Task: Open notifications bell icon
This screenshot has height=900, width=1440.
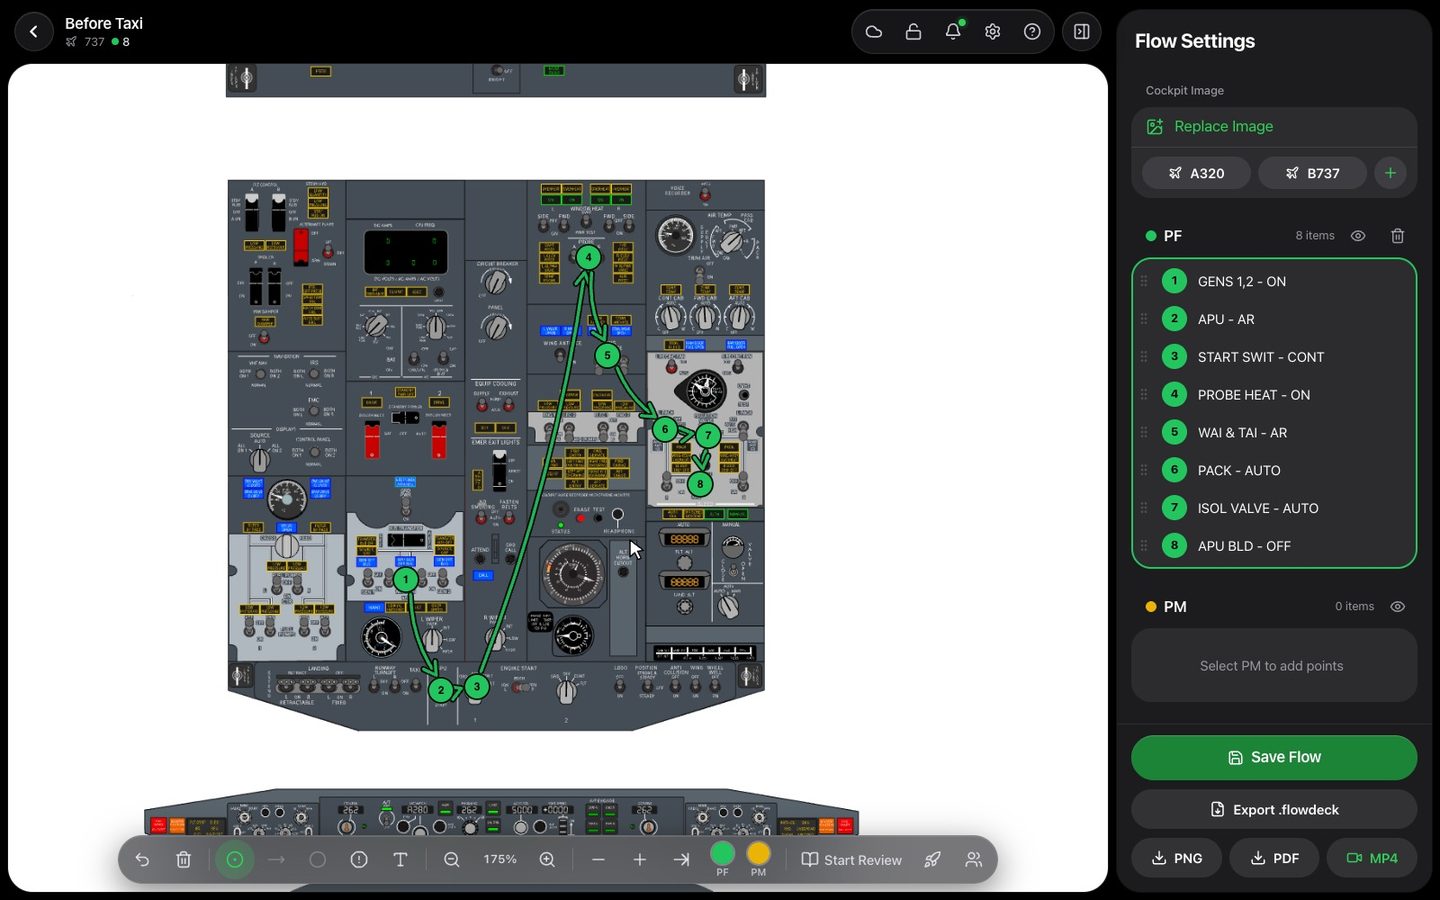Action: (x=953, y=32)
